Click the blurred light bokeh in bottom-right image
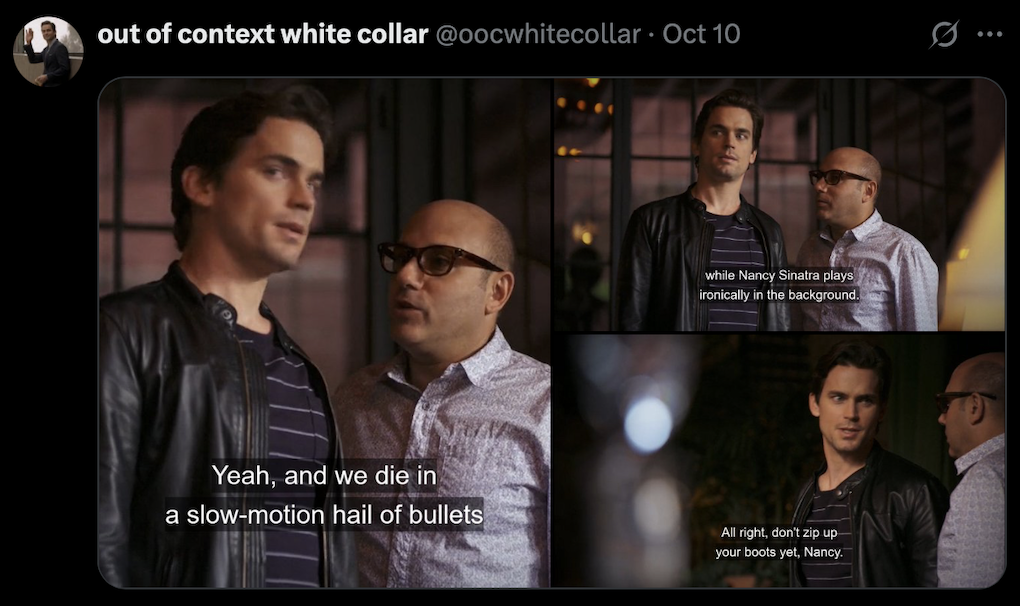Image resolution: width=1020 pixels, height=606 pixels. (x=648, y=425)
